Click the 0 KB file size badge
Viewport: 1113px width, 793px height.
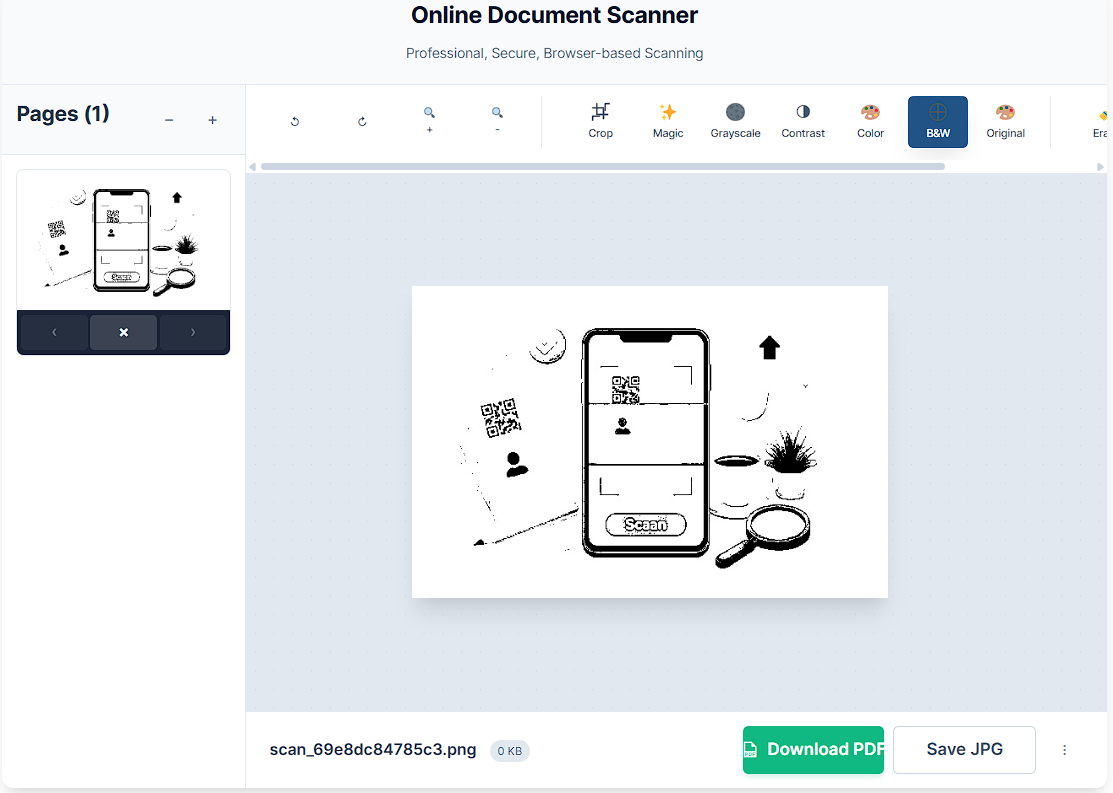click(510, 751)
